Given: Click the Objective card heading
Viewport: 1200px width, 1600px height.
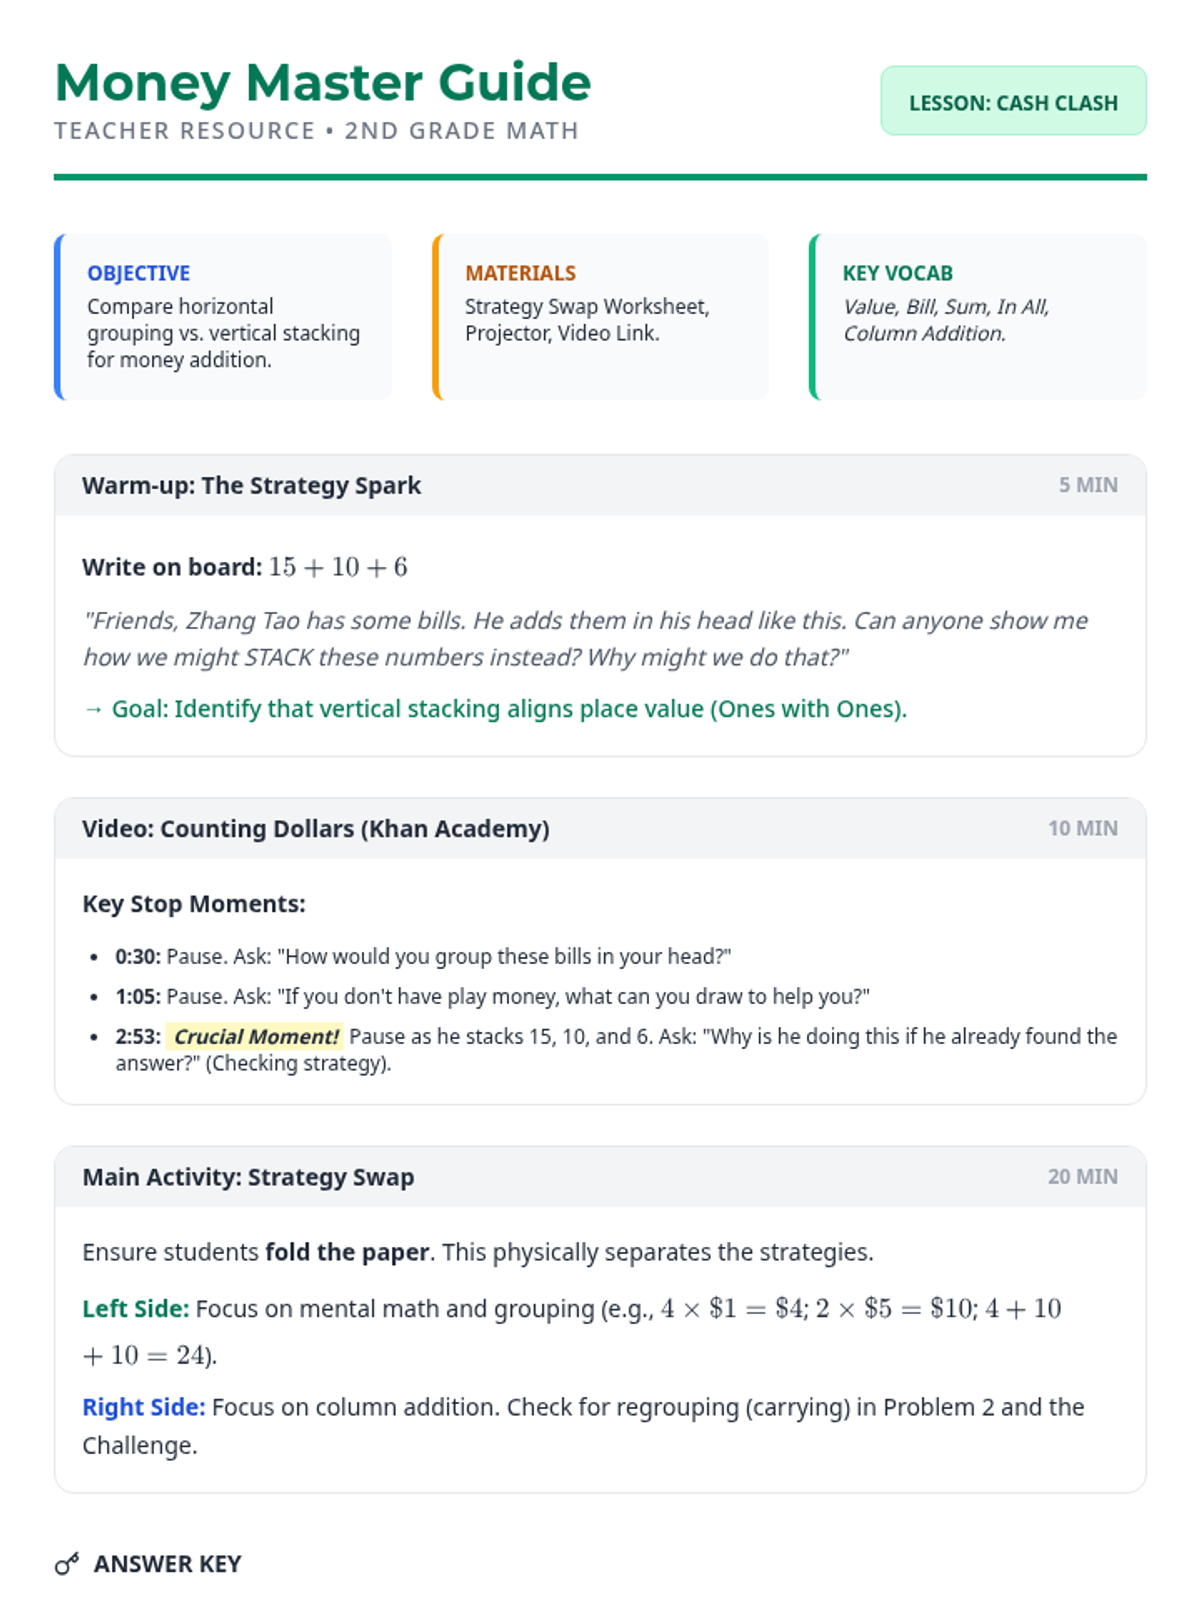Looking at the screenshot, I should pos(138,273).
